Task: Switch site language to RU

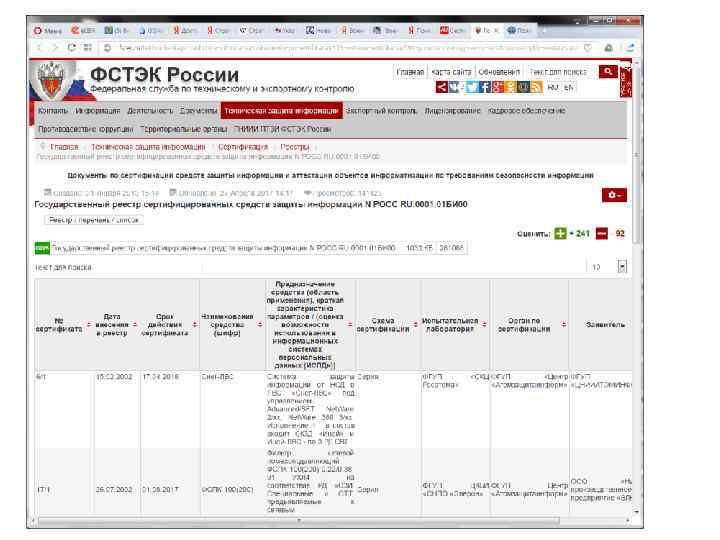Action: [x=553, y=87]
